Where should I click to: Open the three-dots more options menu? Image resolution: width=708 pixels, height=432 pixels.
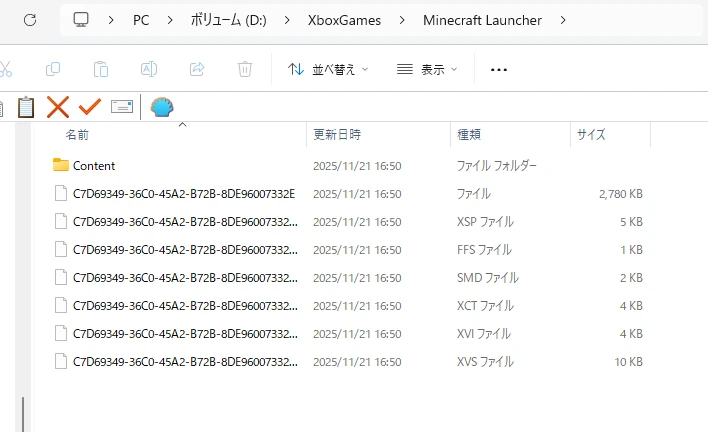[498, 70]
